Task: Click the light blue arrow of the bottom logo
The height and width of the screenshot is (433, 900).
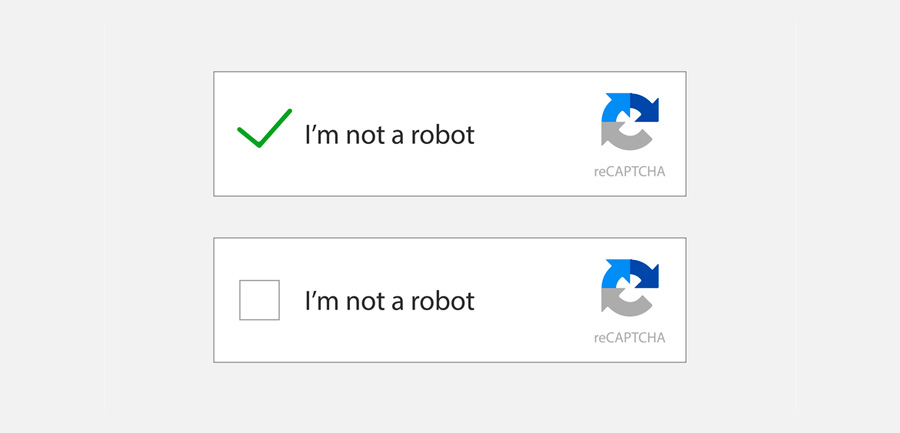Action: pos(614,275)
